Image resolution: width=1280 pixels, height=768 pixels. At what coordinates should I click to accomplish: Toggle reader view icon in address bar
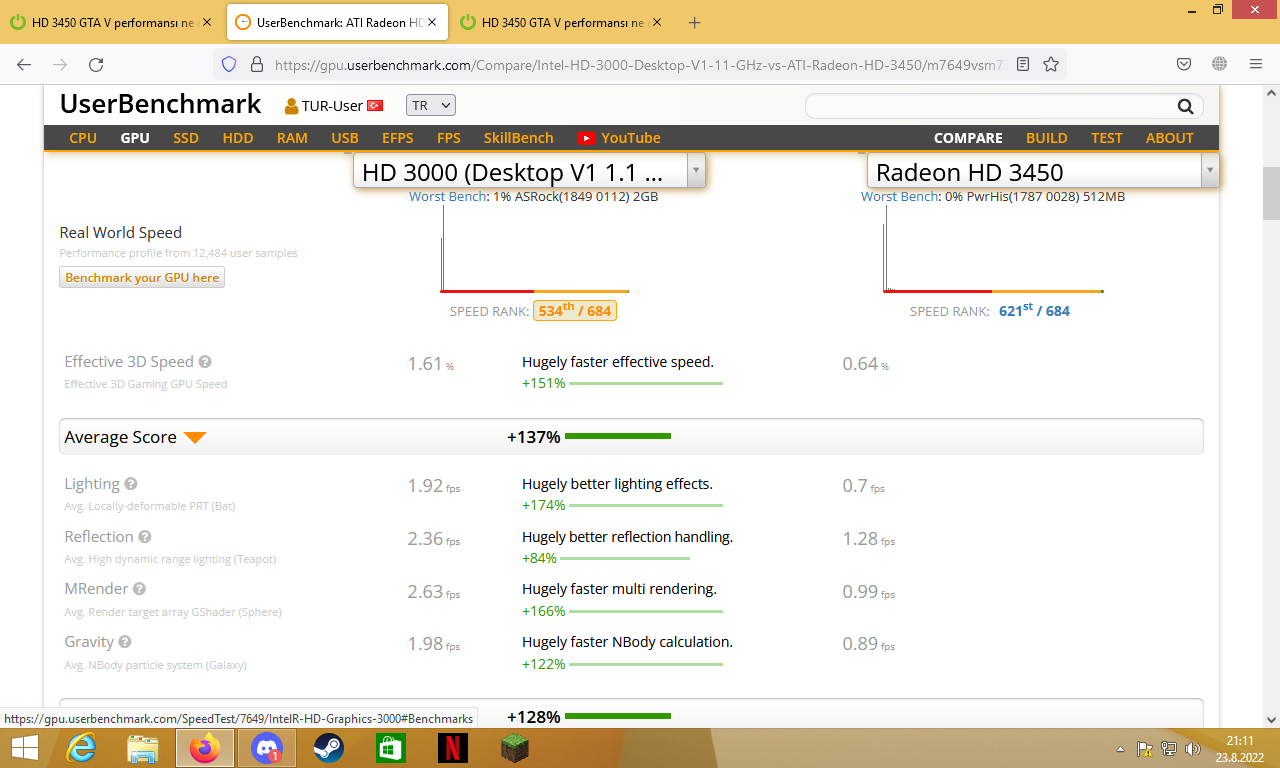(x=1023, y=64)
